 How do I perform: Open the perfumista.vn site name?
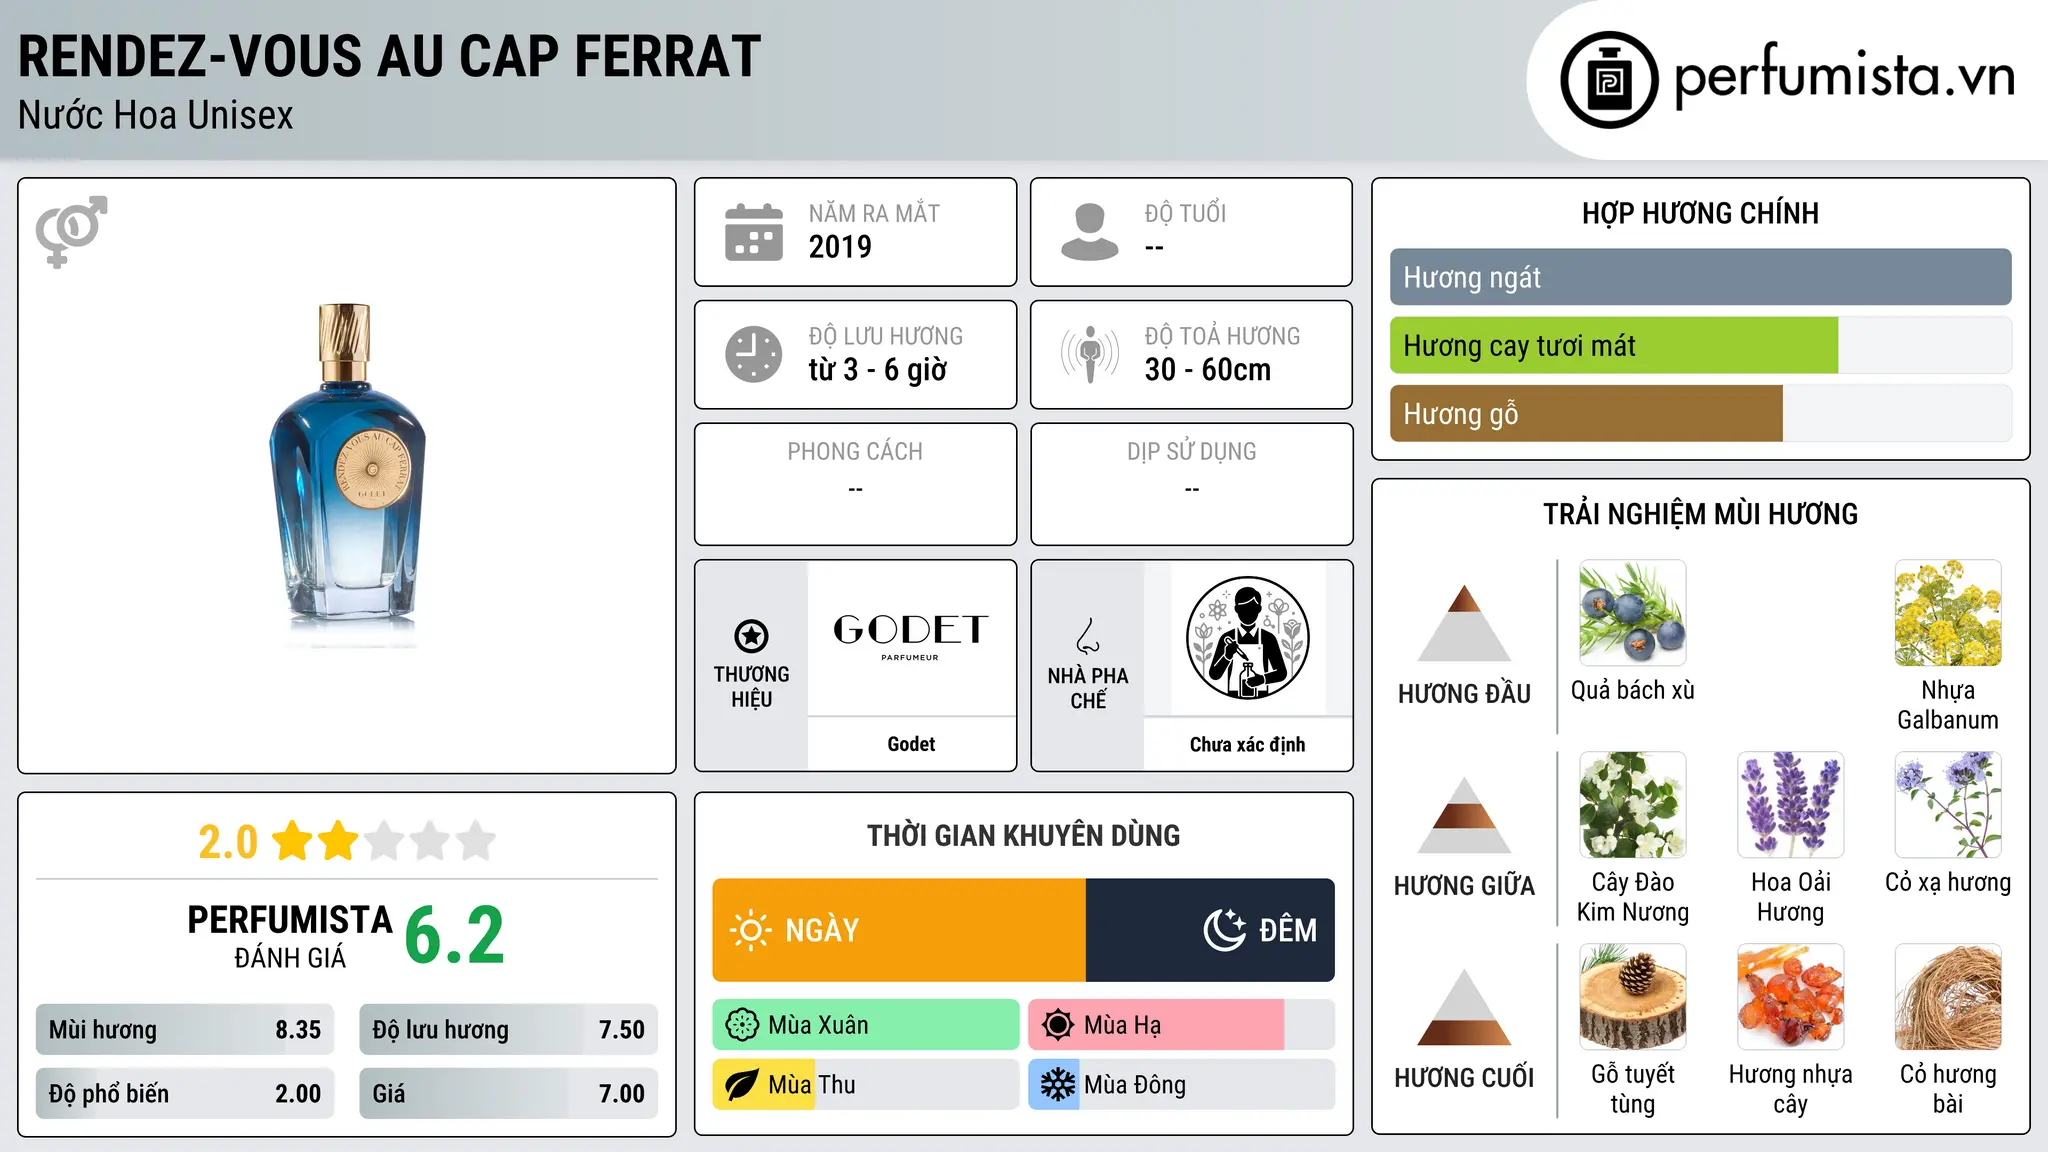tap(1844, 78)
